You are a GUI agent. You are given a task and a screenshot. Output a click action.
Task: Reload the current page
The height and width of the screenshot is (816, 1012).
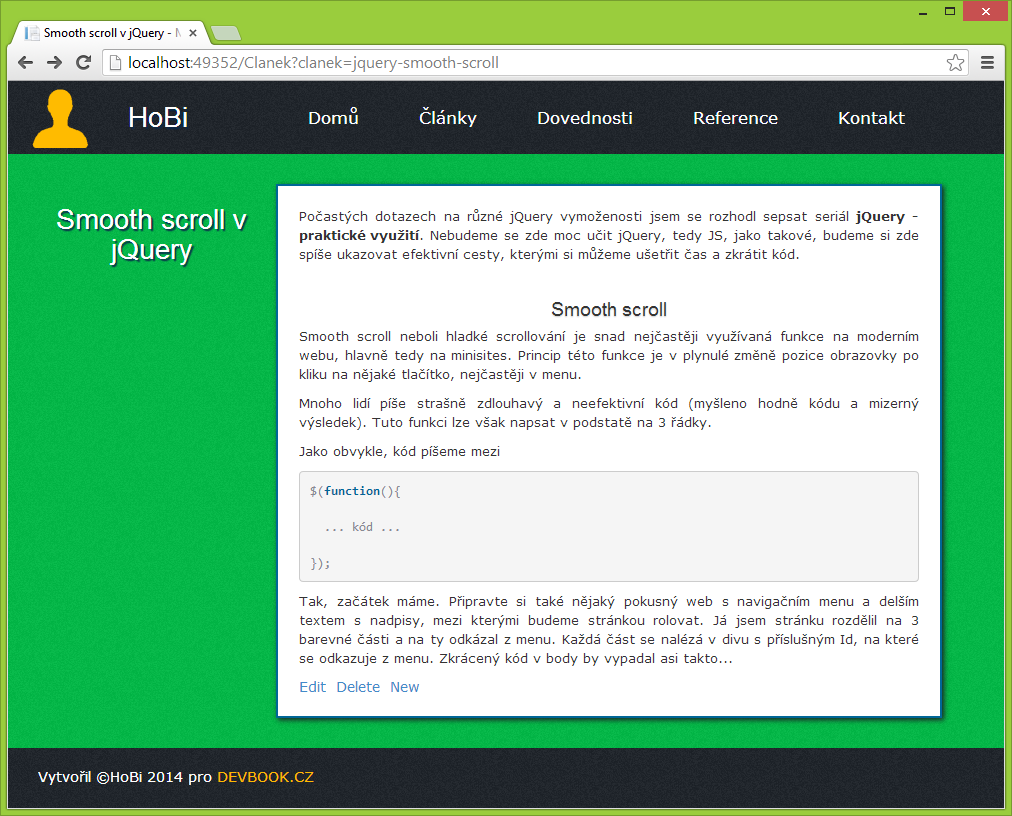[x=83, y=62]
